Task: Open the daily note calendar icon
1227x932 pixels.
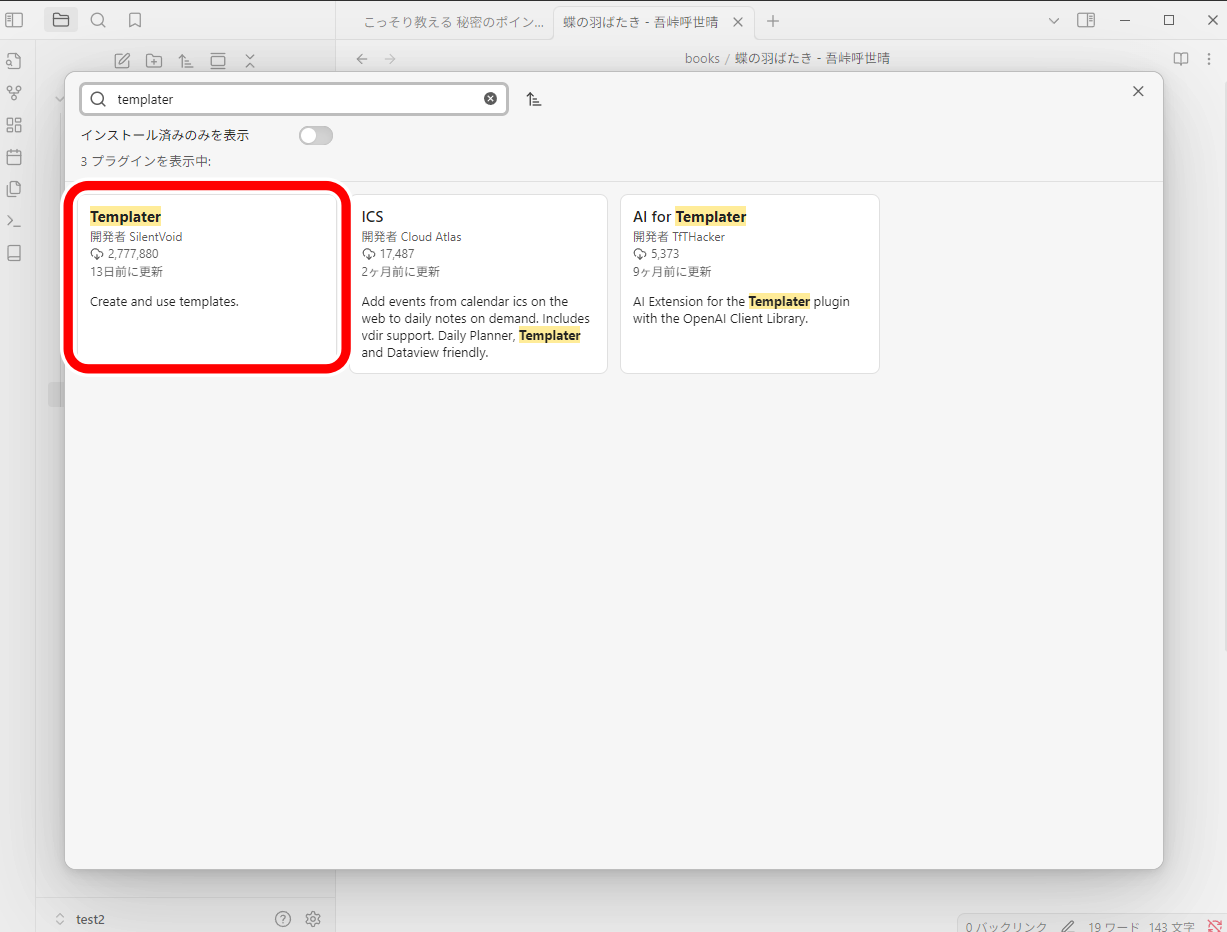Action: click(x=14, y=157)
